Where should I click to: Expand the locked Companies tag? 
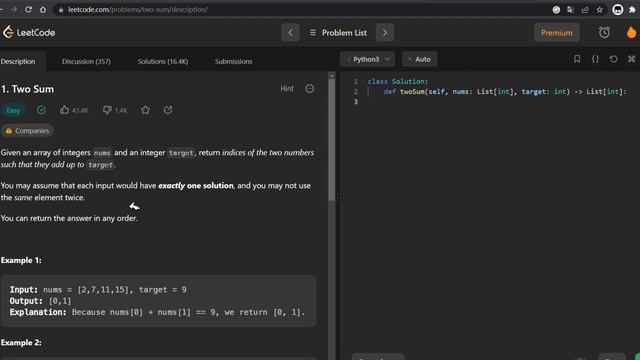tap(27, 131)
